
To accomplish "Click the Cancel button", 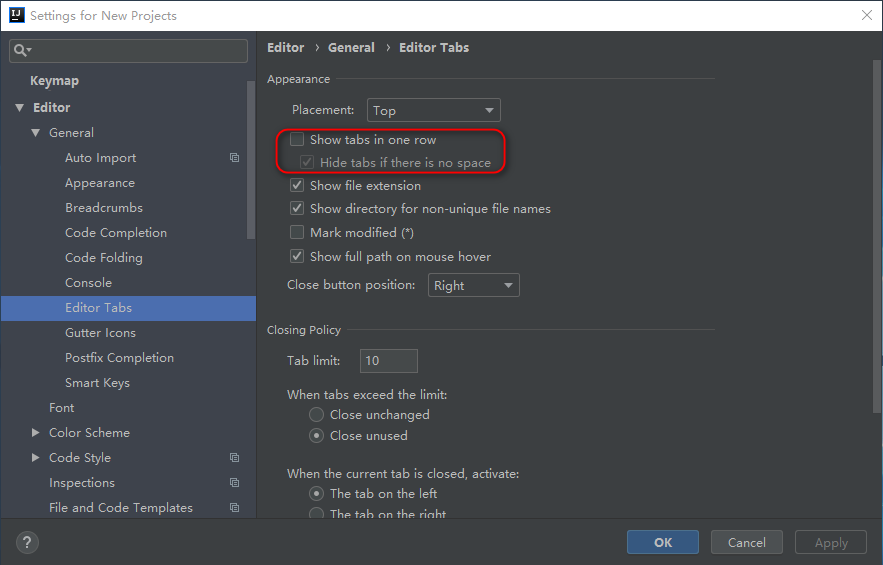I will click(x=747, y=542).
